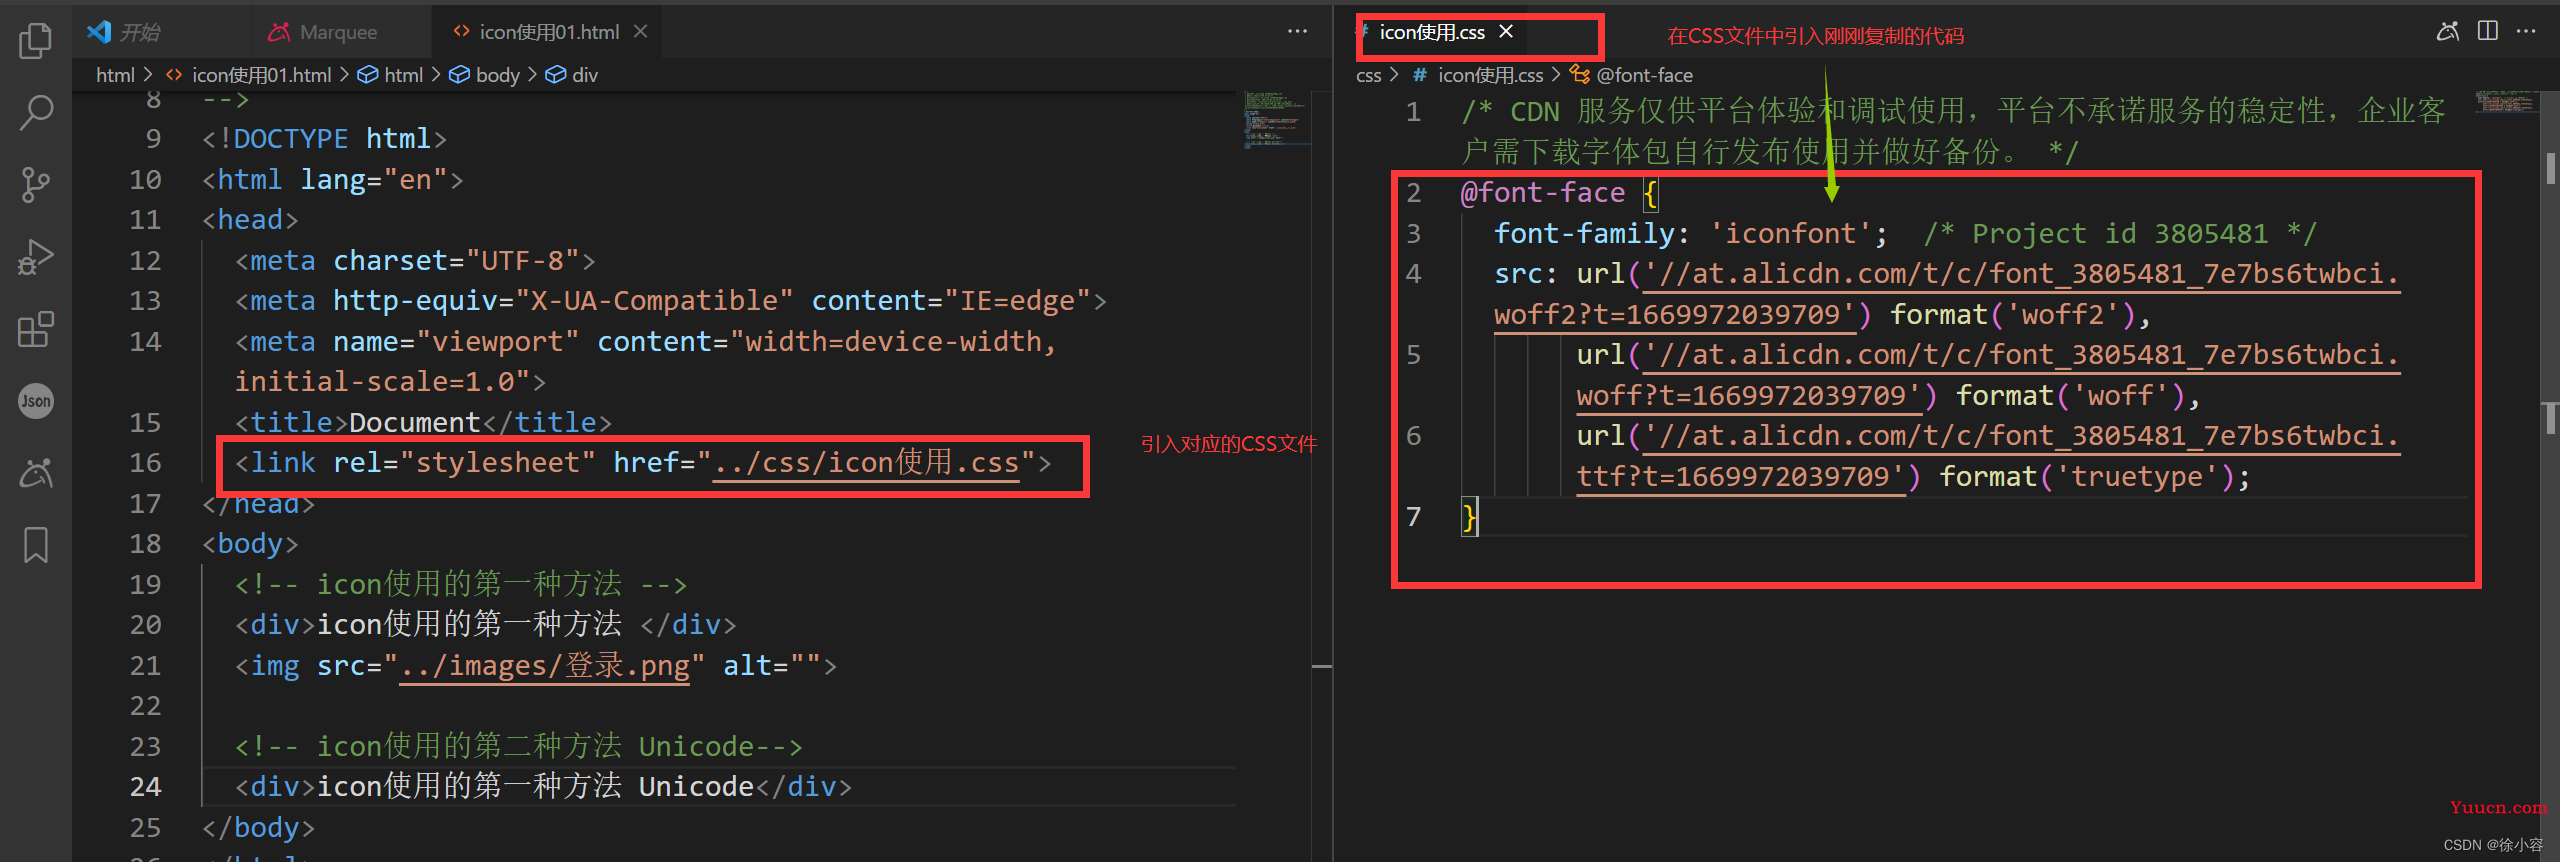This screenshot has width=2560, height=862.
Task: Click the <!DOCTYPE html> line
Action: 324,139
